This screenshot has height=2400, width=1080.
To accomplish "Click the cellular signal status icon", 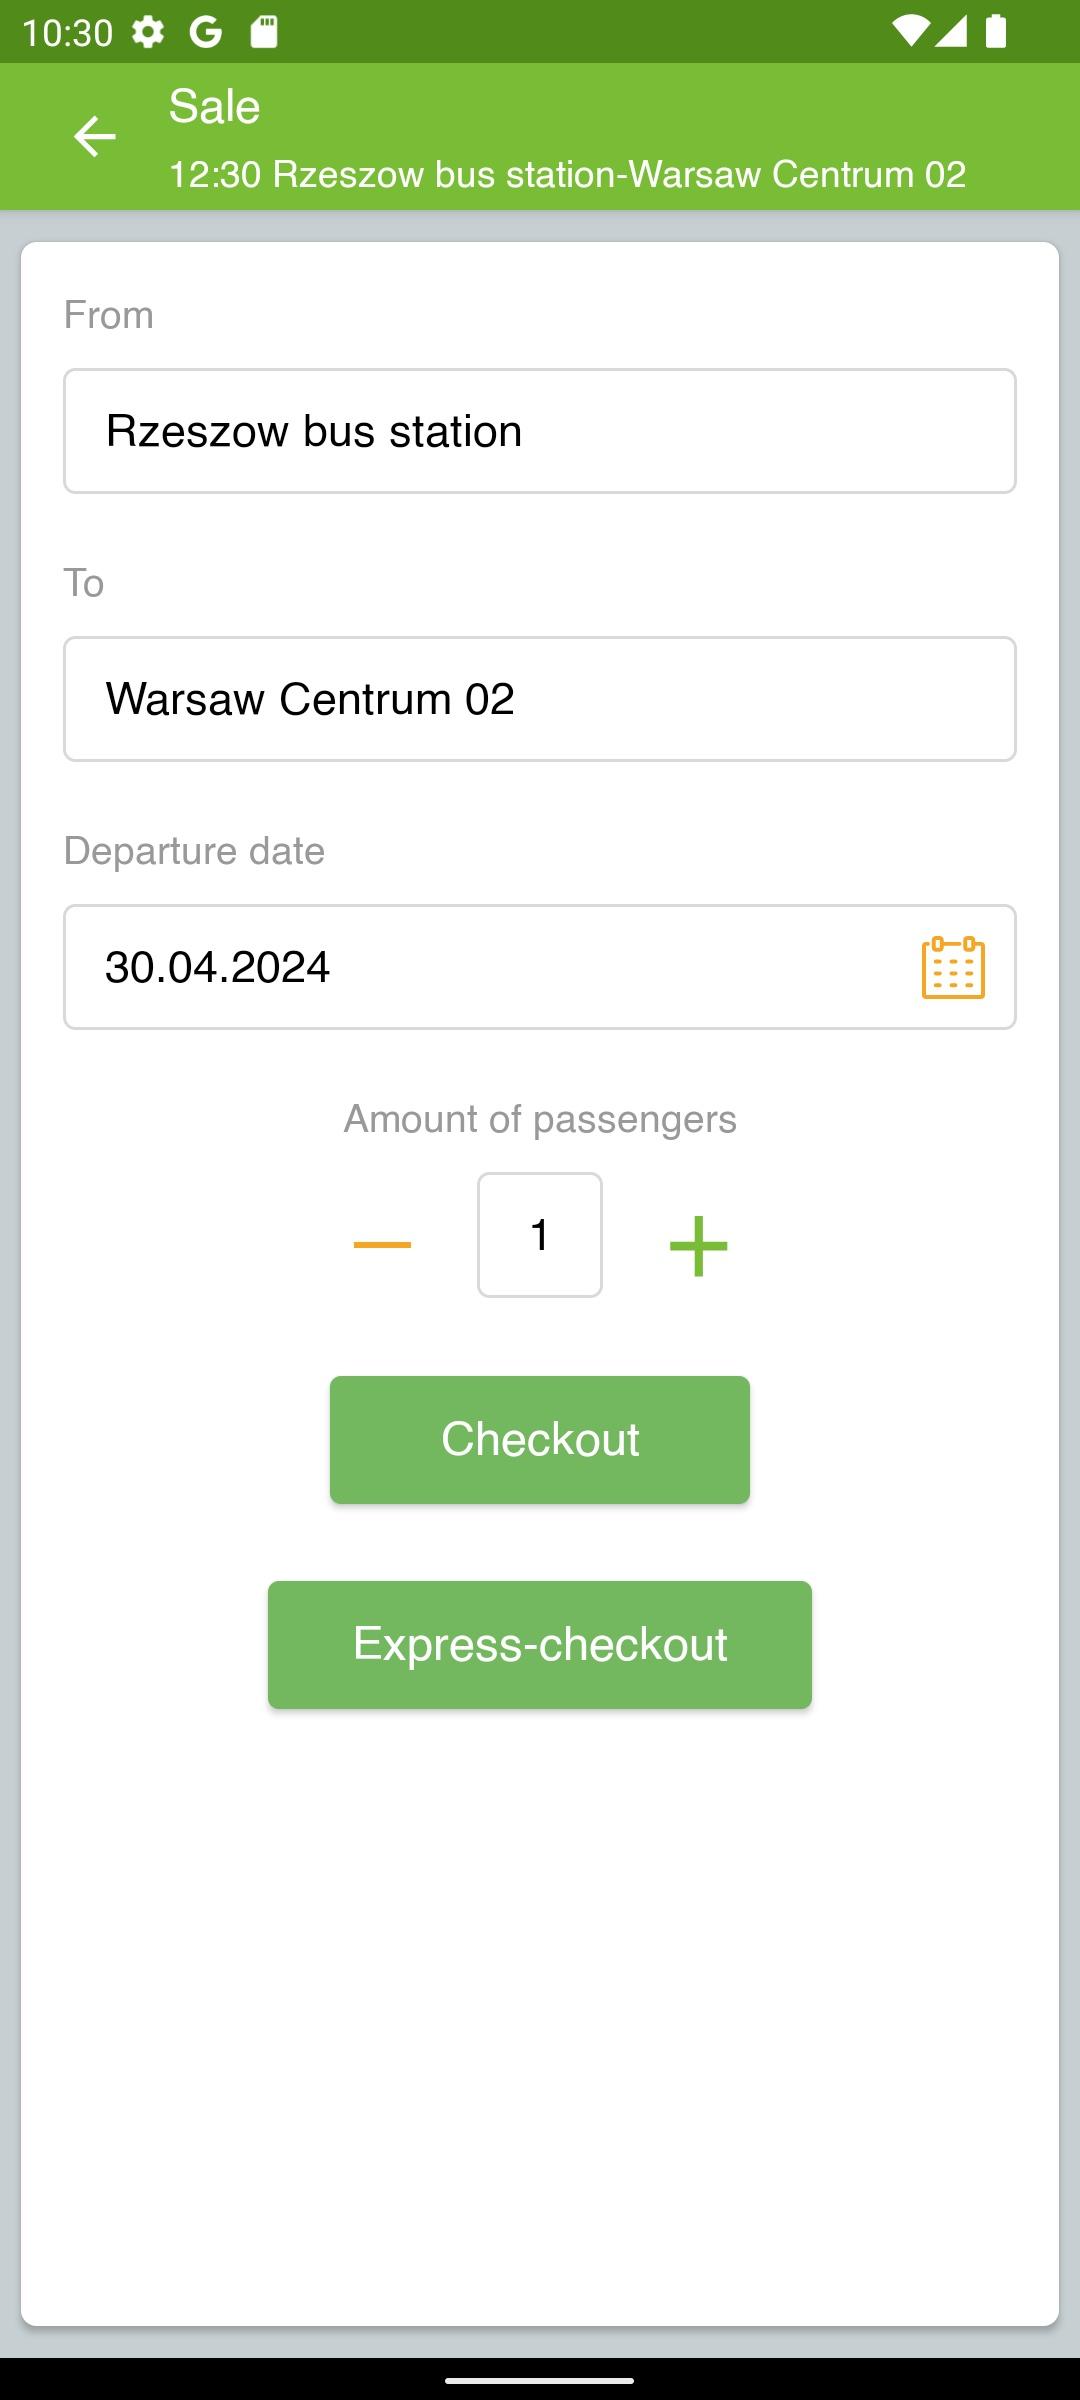I will pos(951,31).
